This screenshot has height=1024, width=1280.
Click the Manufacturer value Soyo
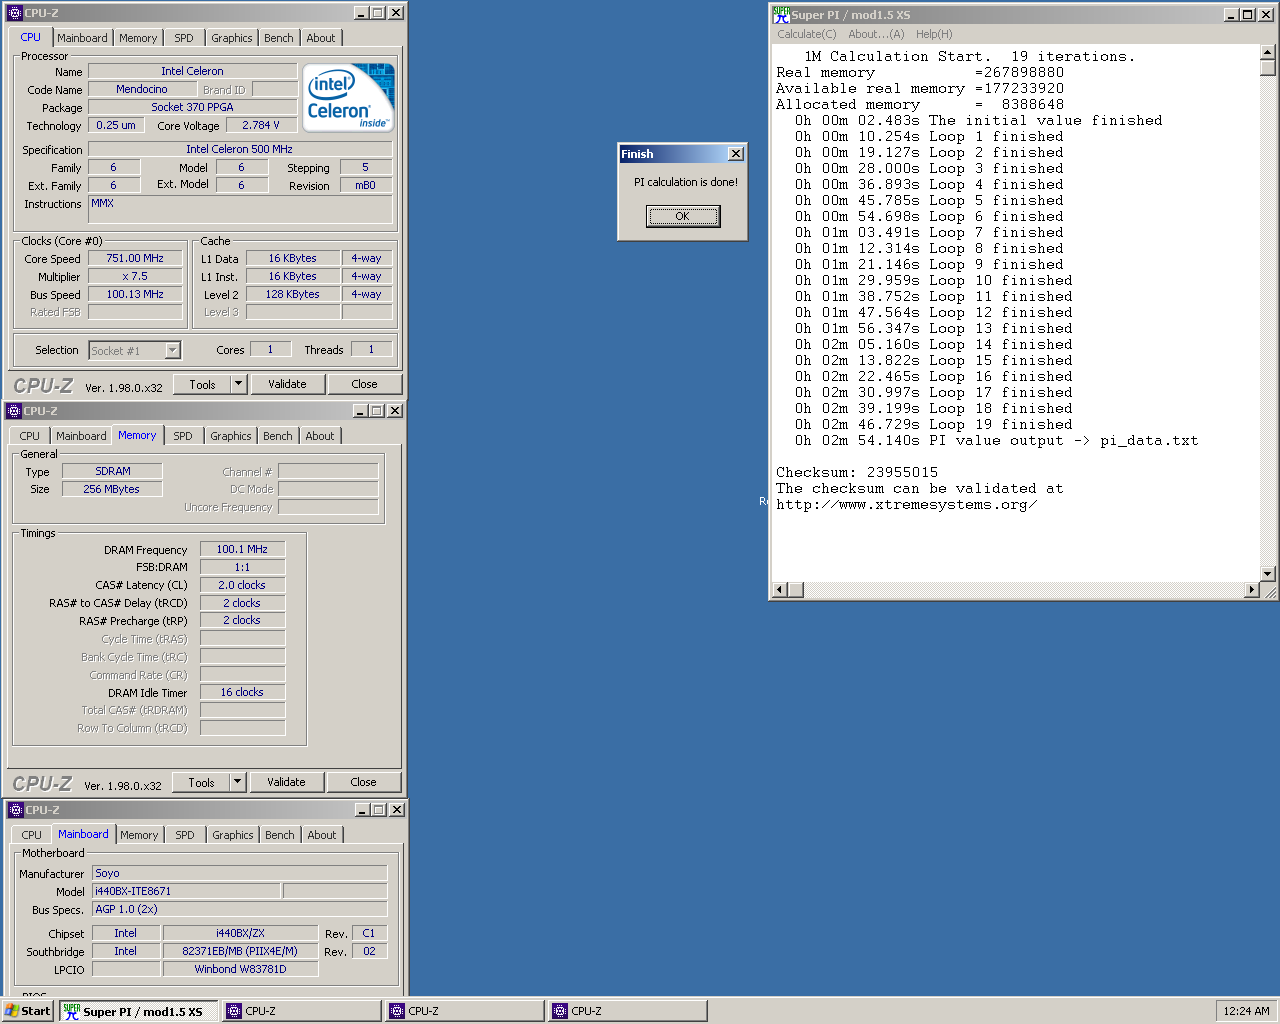coord(240,873)
